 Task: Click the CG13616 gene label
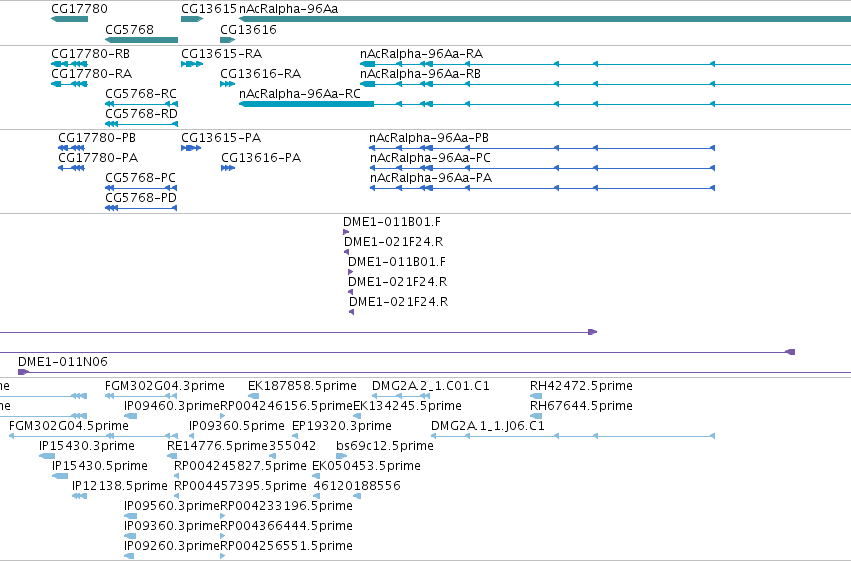[x=248, y=29]
